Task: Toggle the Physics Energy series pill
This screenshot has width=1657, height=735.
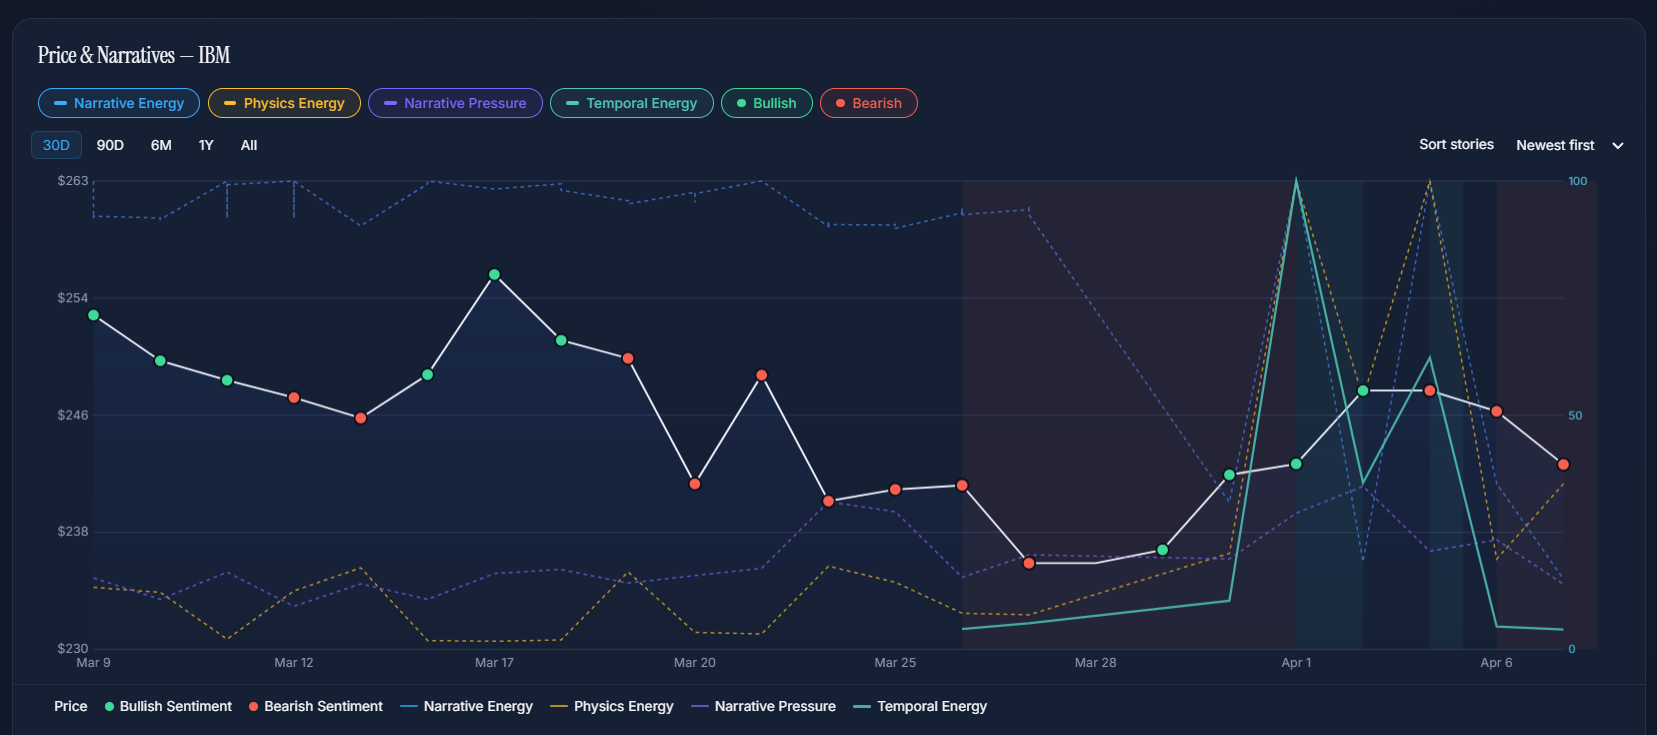Action: pyautogui.click(x=284, y=103)
